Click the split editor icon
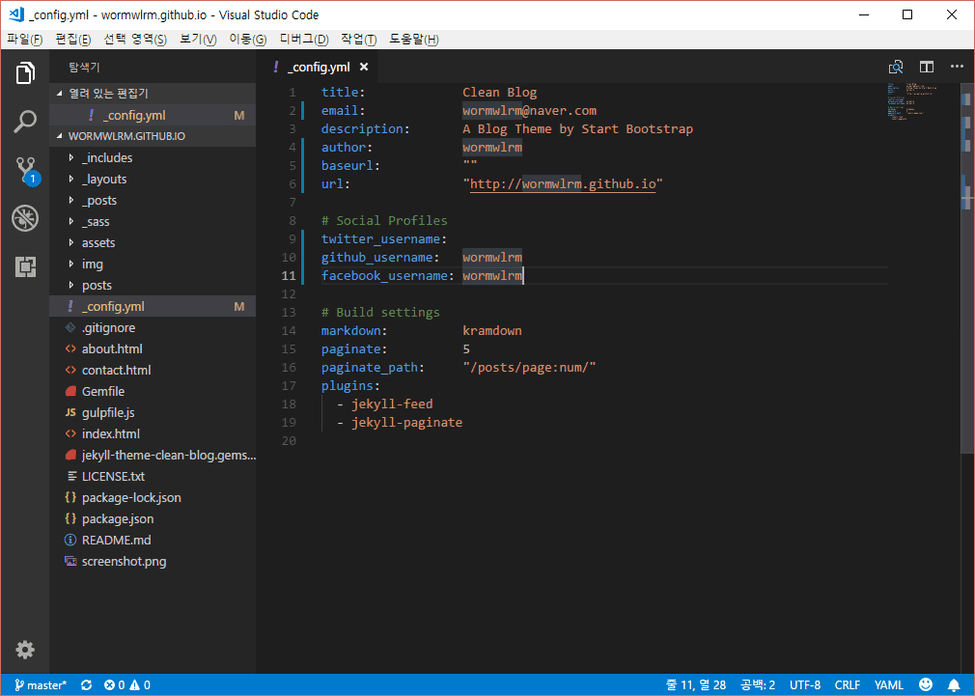The height and width of the screenshot is (696, 975). coord(927,67)
